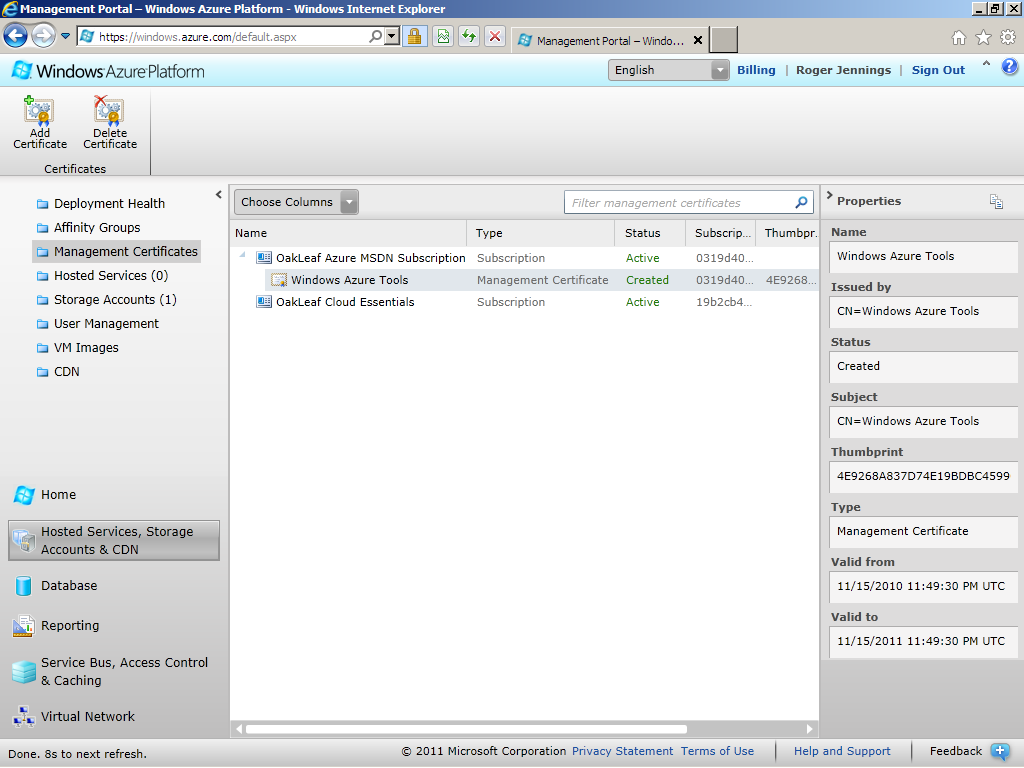This screenshot has width=1024, height=768.
Task: Open the Virtual Network section icon
Action: [24, 716]
